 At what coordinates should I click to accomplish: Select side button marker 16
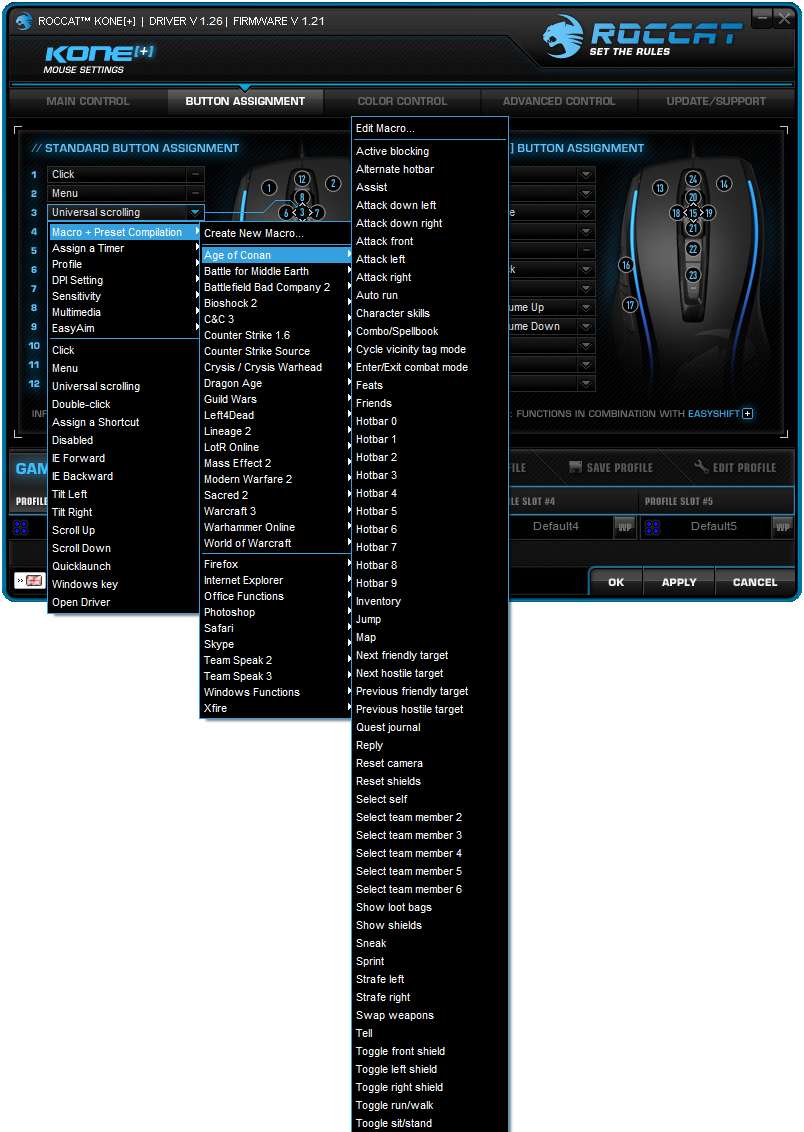[x=626, y=265]
